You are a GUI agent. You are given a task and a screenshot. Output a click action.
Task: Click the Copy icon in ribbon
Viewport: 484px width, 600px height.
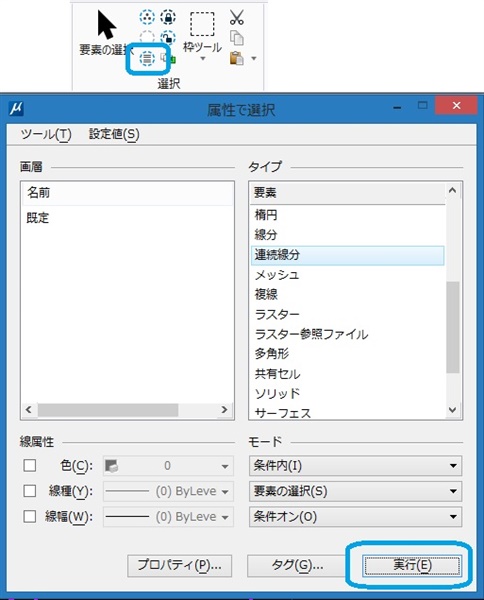click(237, 38)
